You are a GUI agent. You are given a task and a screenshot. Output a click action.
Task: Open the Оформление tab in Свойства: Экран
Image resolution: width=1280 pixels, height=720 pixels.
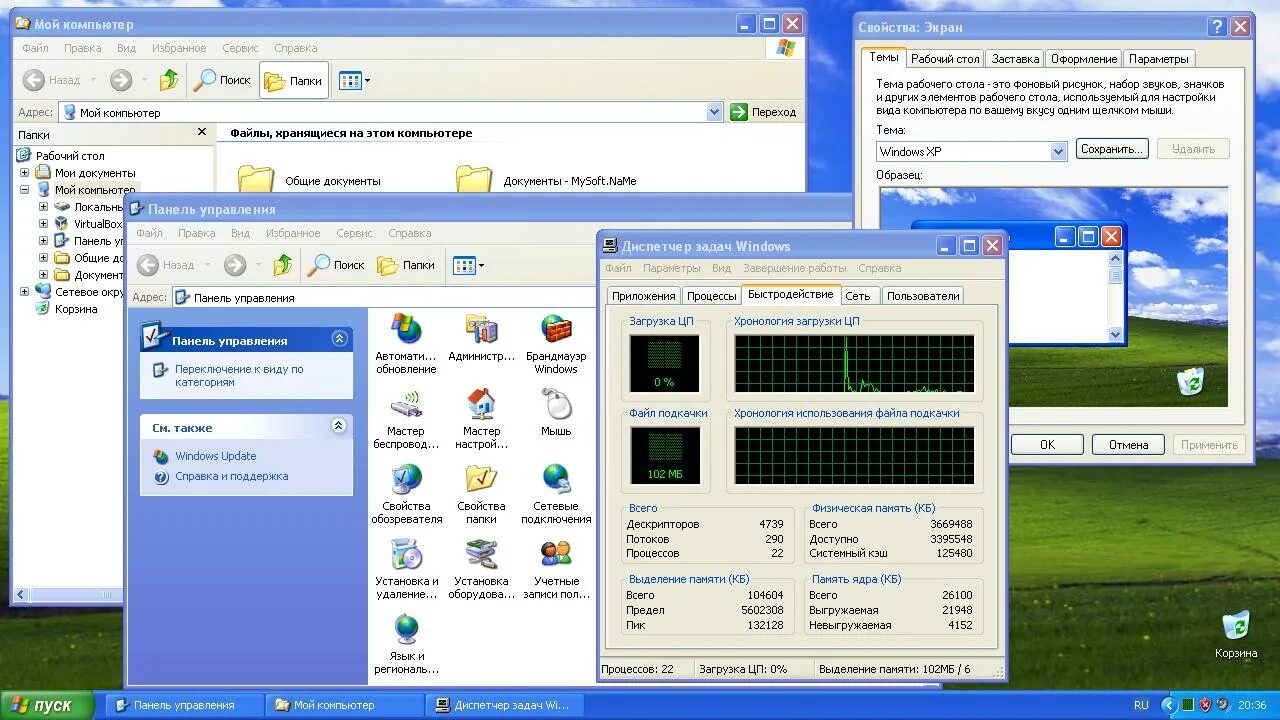coord(1084,59)
